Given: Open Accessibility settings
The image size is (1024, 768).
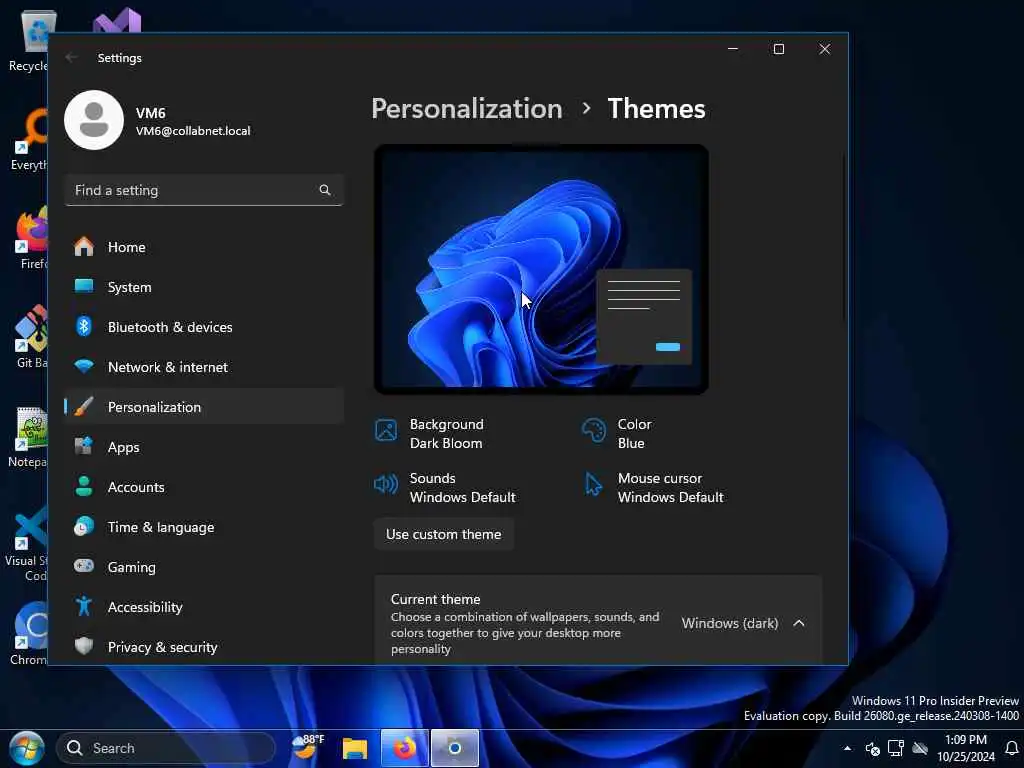Looking at the screenshot, I should click(x=204, y=607).
